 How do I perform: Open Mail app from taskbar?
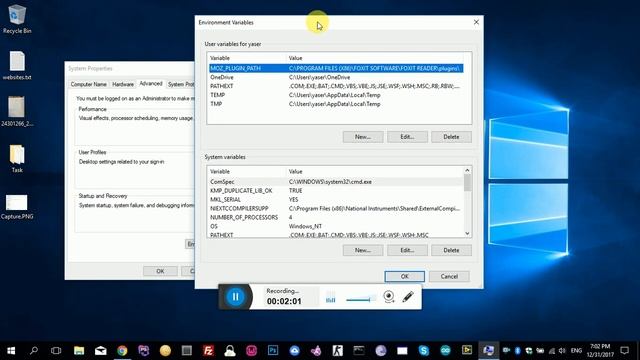[x=100, y=350]
